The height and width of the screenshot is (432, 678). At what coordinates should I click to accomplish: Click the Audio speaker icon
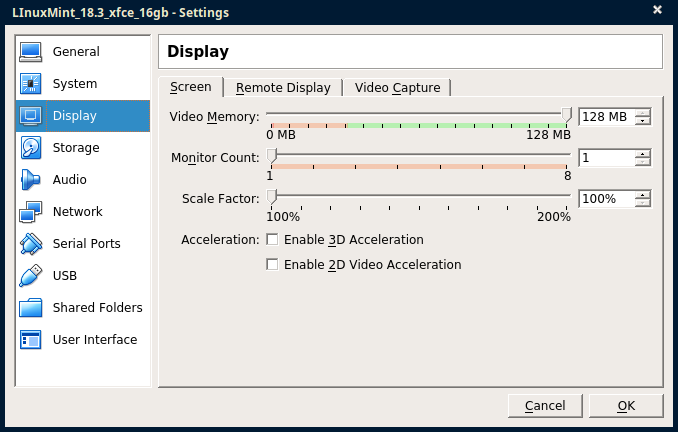coord(30,180)
